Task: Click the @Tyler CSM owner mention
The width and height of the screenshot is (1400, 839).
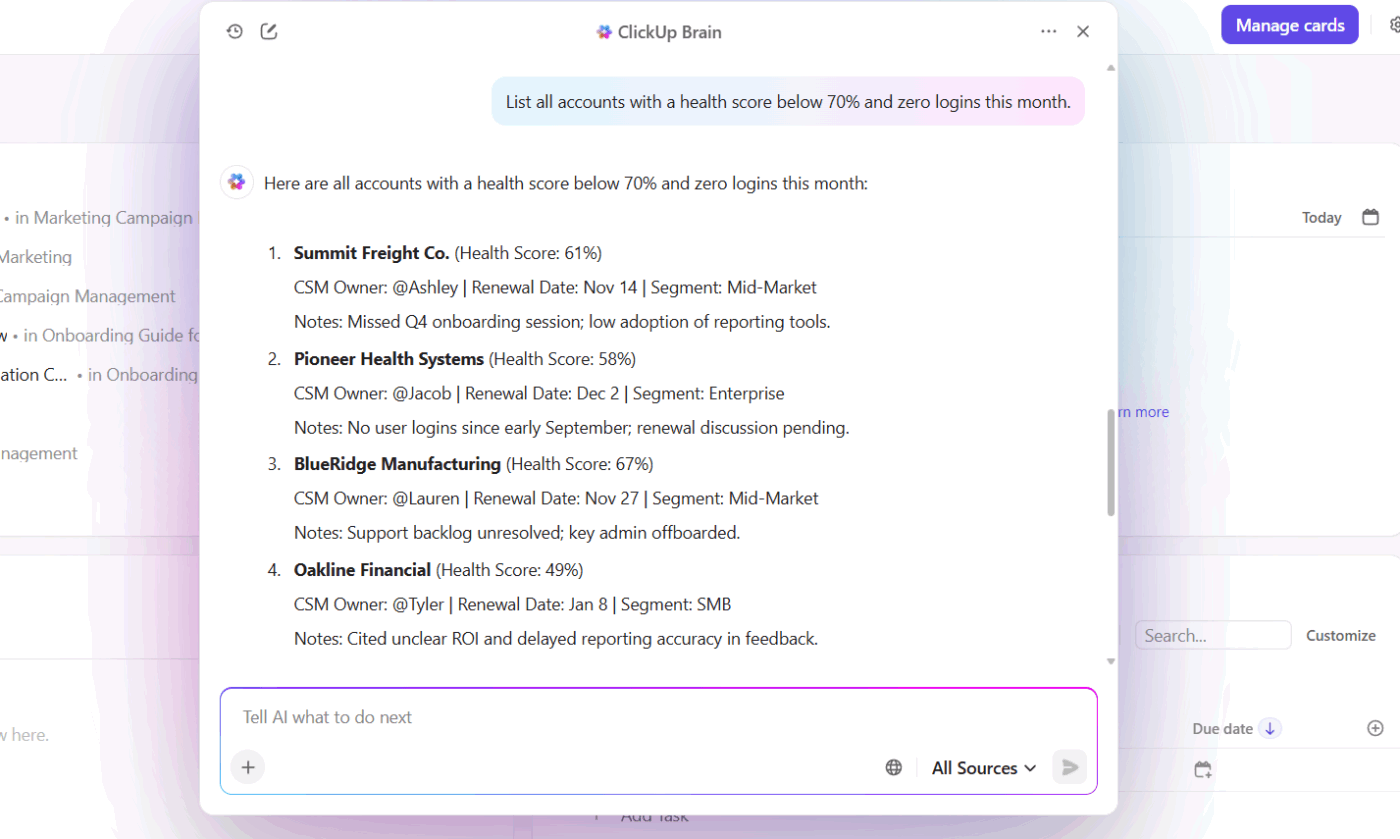Action: click(418, 605)
